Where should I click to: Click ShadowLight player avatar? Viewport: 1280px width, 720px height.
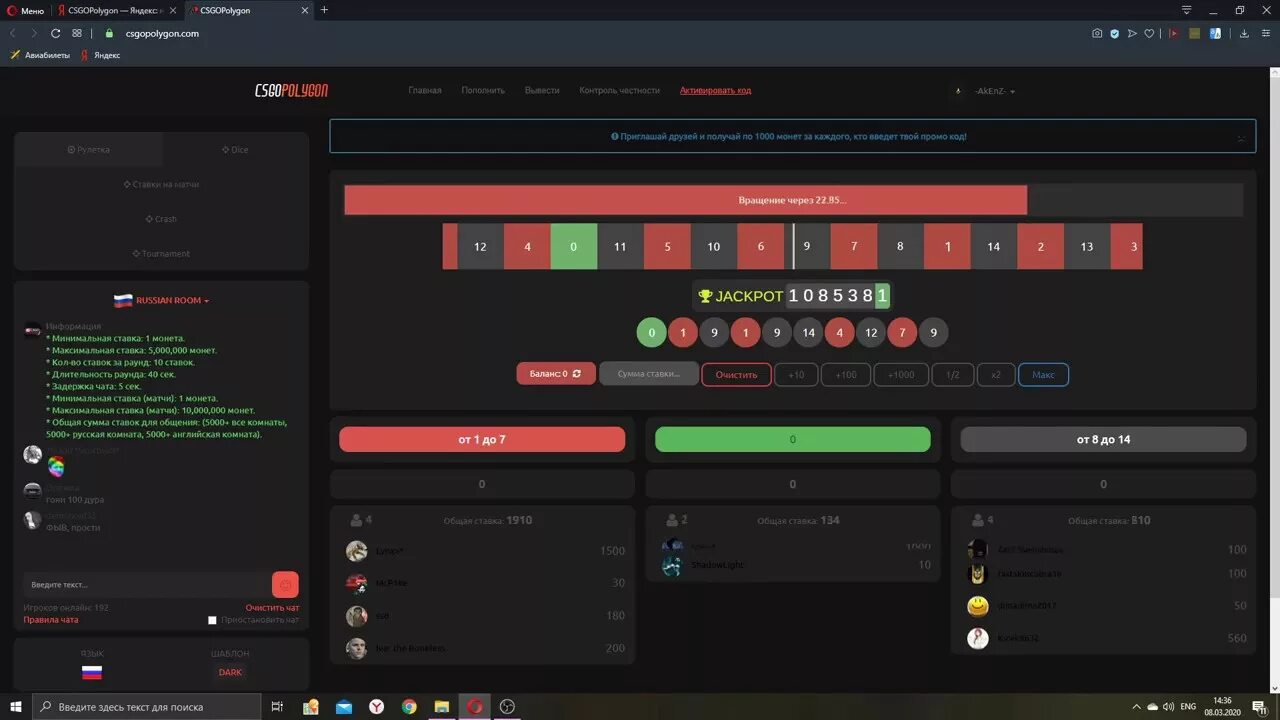point(672,565)
